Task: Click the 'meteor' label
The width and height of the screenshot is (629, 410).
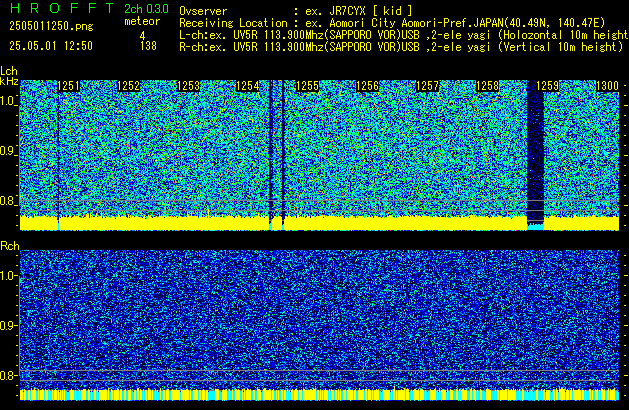Action: 142,21
